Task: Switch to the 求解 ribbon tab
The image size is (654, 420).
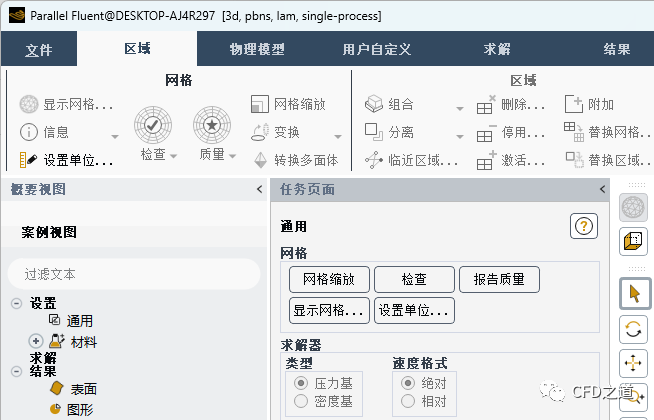Action: (497, 49)
